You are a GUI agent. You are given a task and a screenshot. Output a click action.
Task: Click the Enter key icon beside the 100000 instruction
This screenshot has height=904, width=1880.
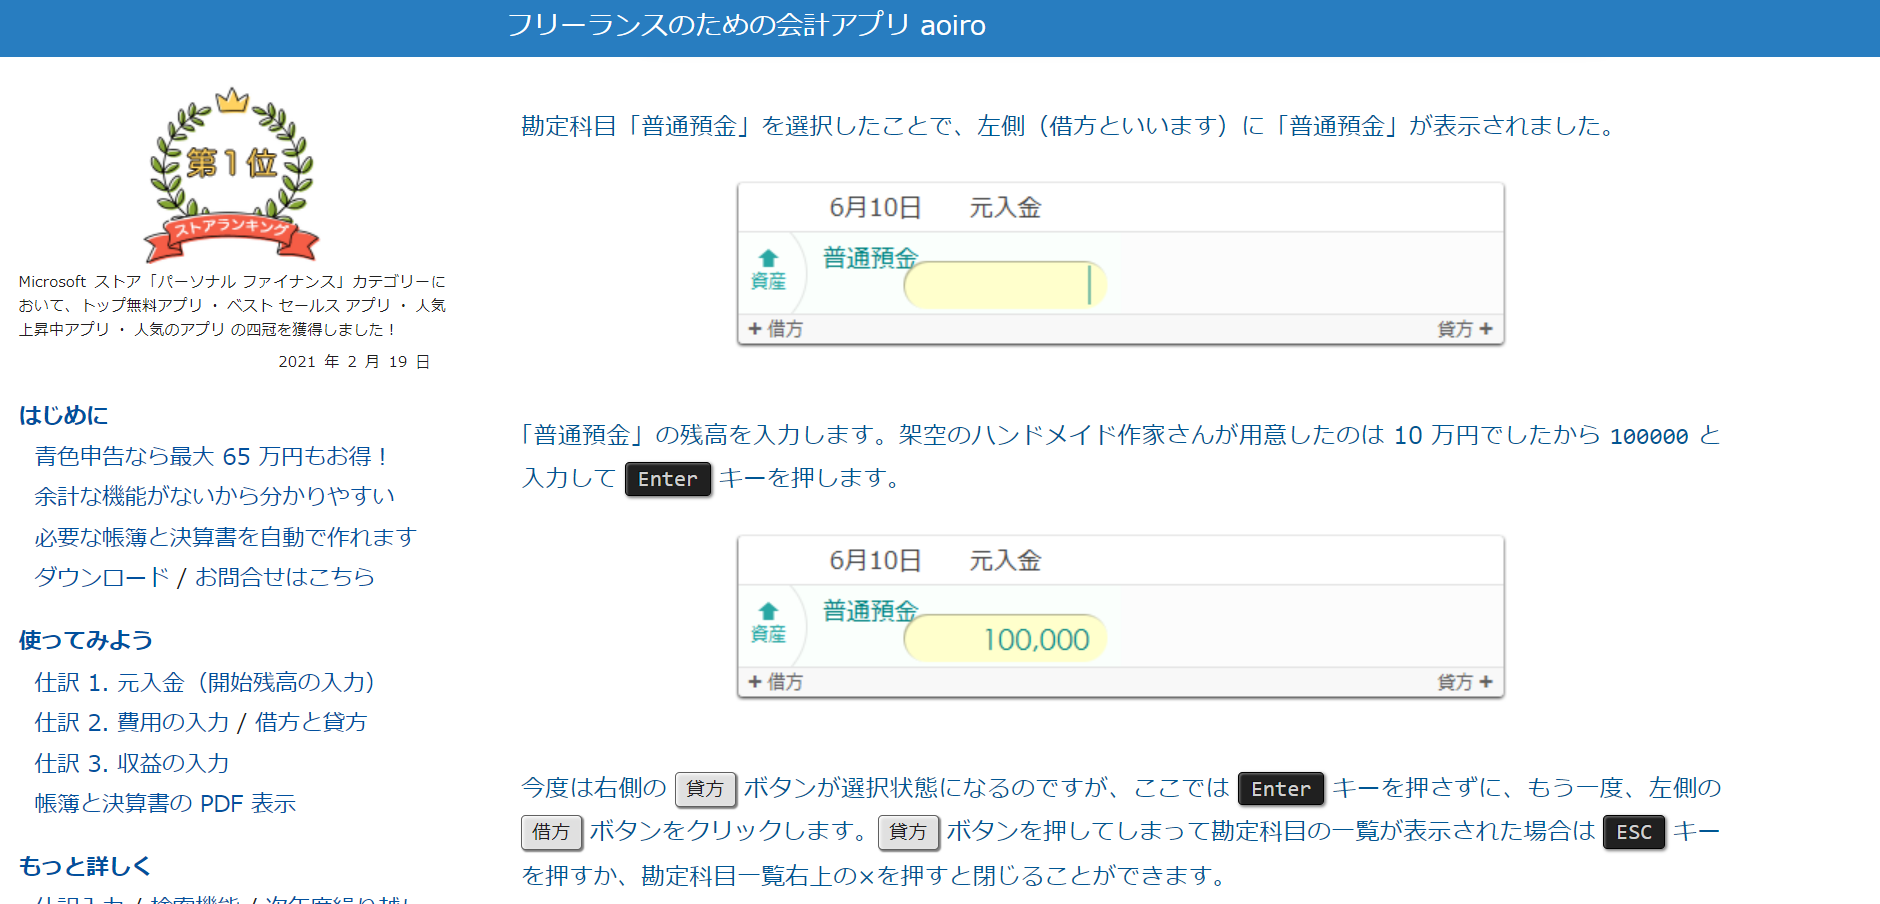[x=667, y=479]
